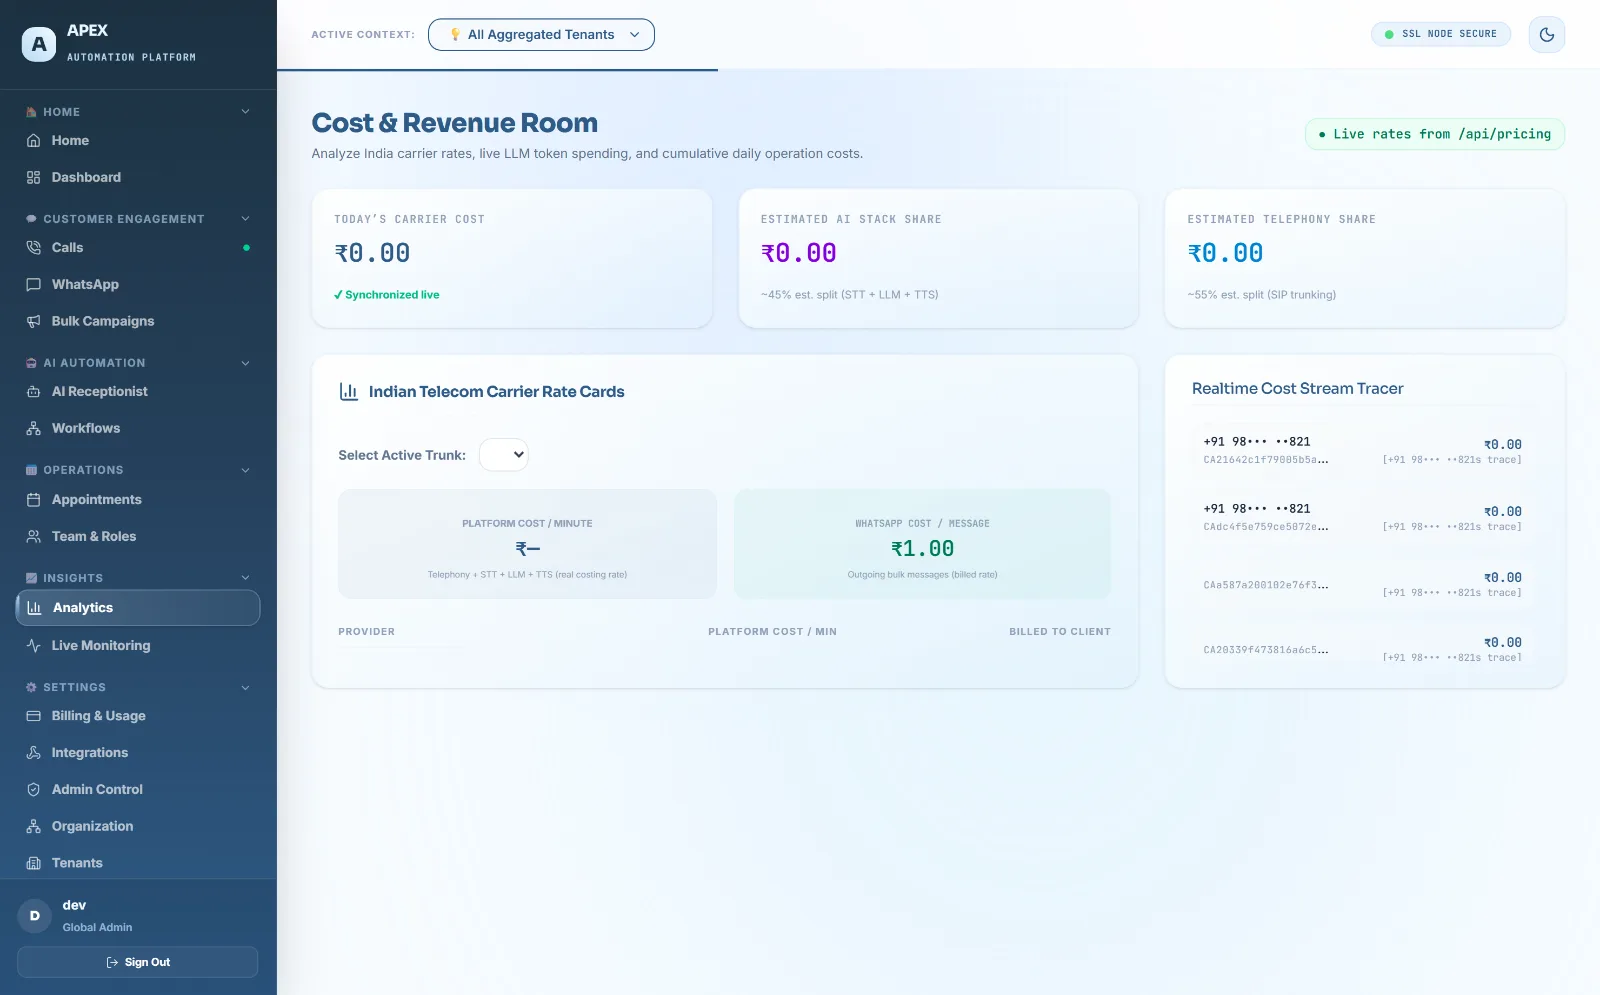Click the Workflows network icon
This screenshot has height=995, width=1600.
[33, 429]
